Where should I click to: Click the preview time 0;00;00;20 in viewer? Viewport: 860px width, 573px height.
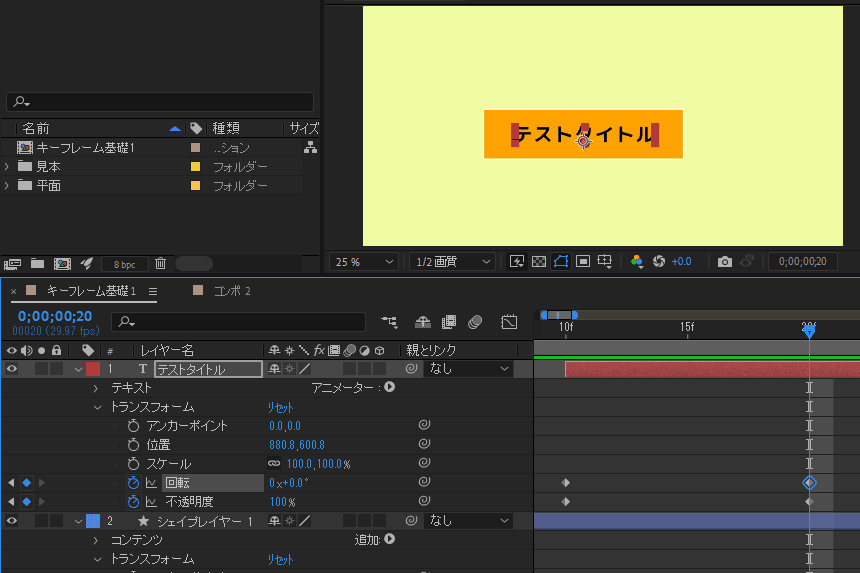pos(802,262)
